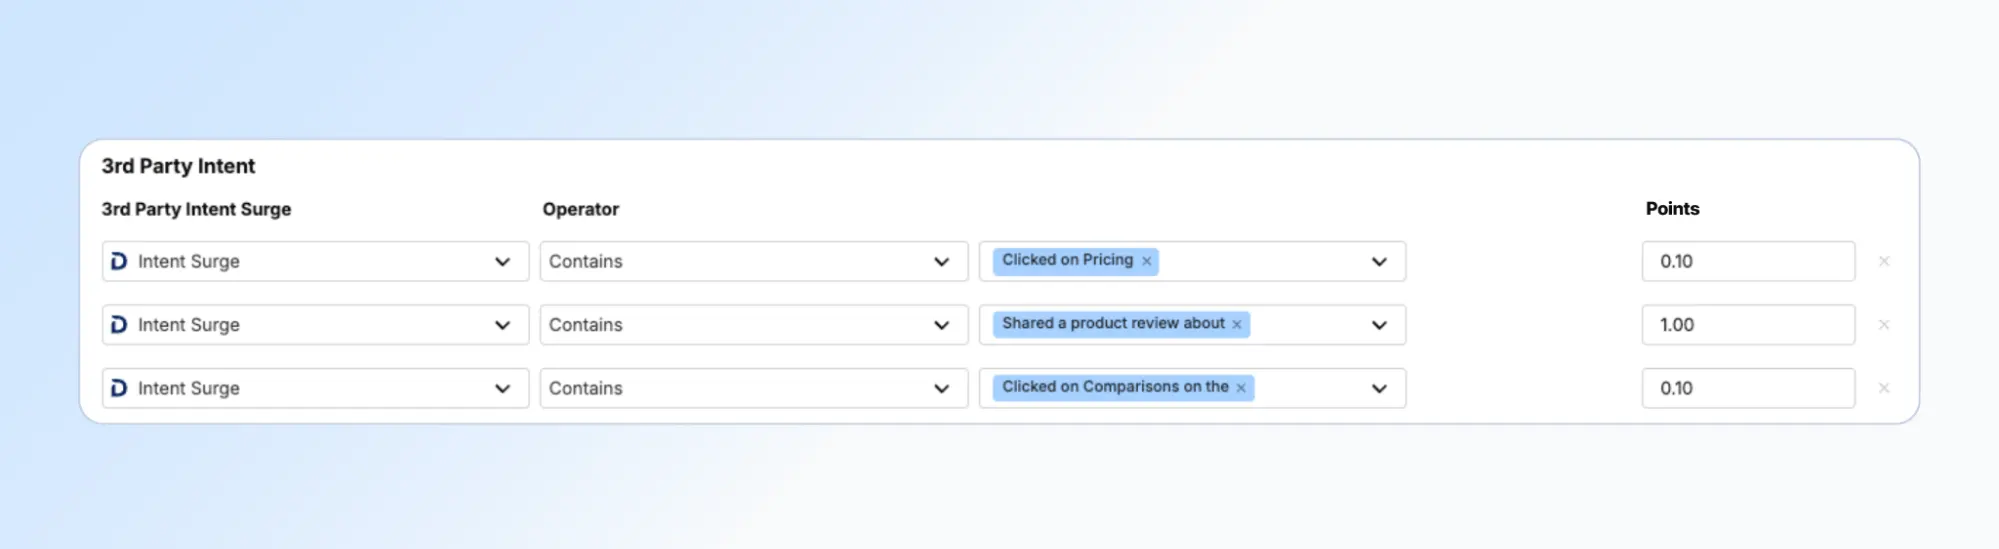Click the third row Points field showing 0.10
The image size is (1999, 549).
pyautogui.click(x=1747, y=388)
